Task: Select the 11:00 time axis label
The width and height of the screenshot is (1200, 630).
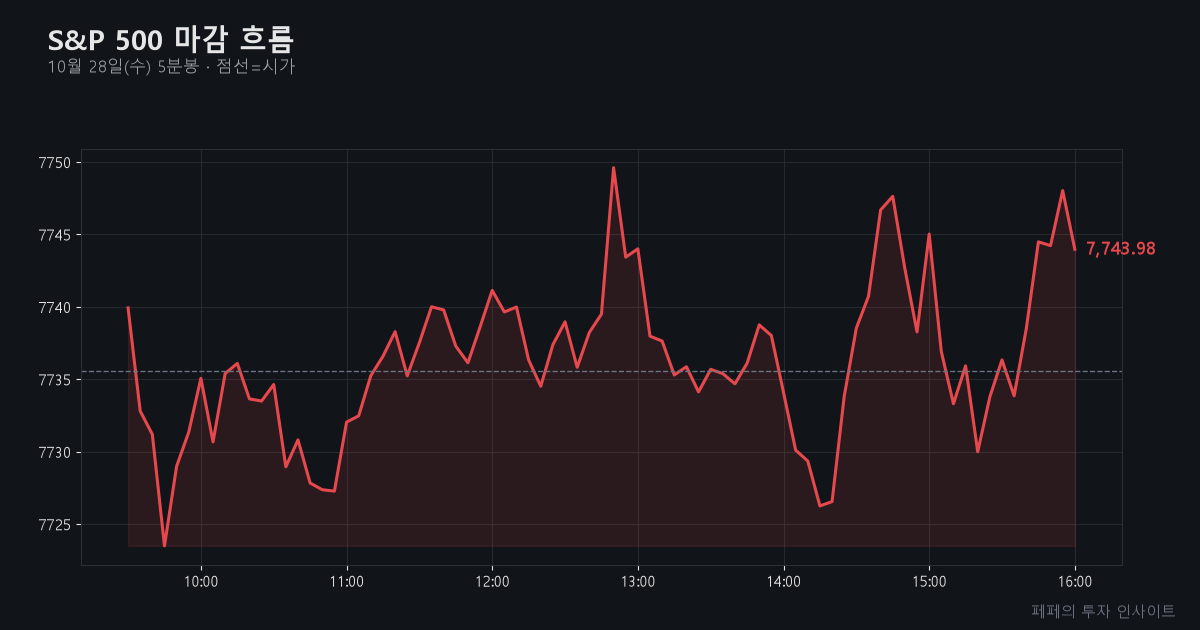Action: [347, 581]
